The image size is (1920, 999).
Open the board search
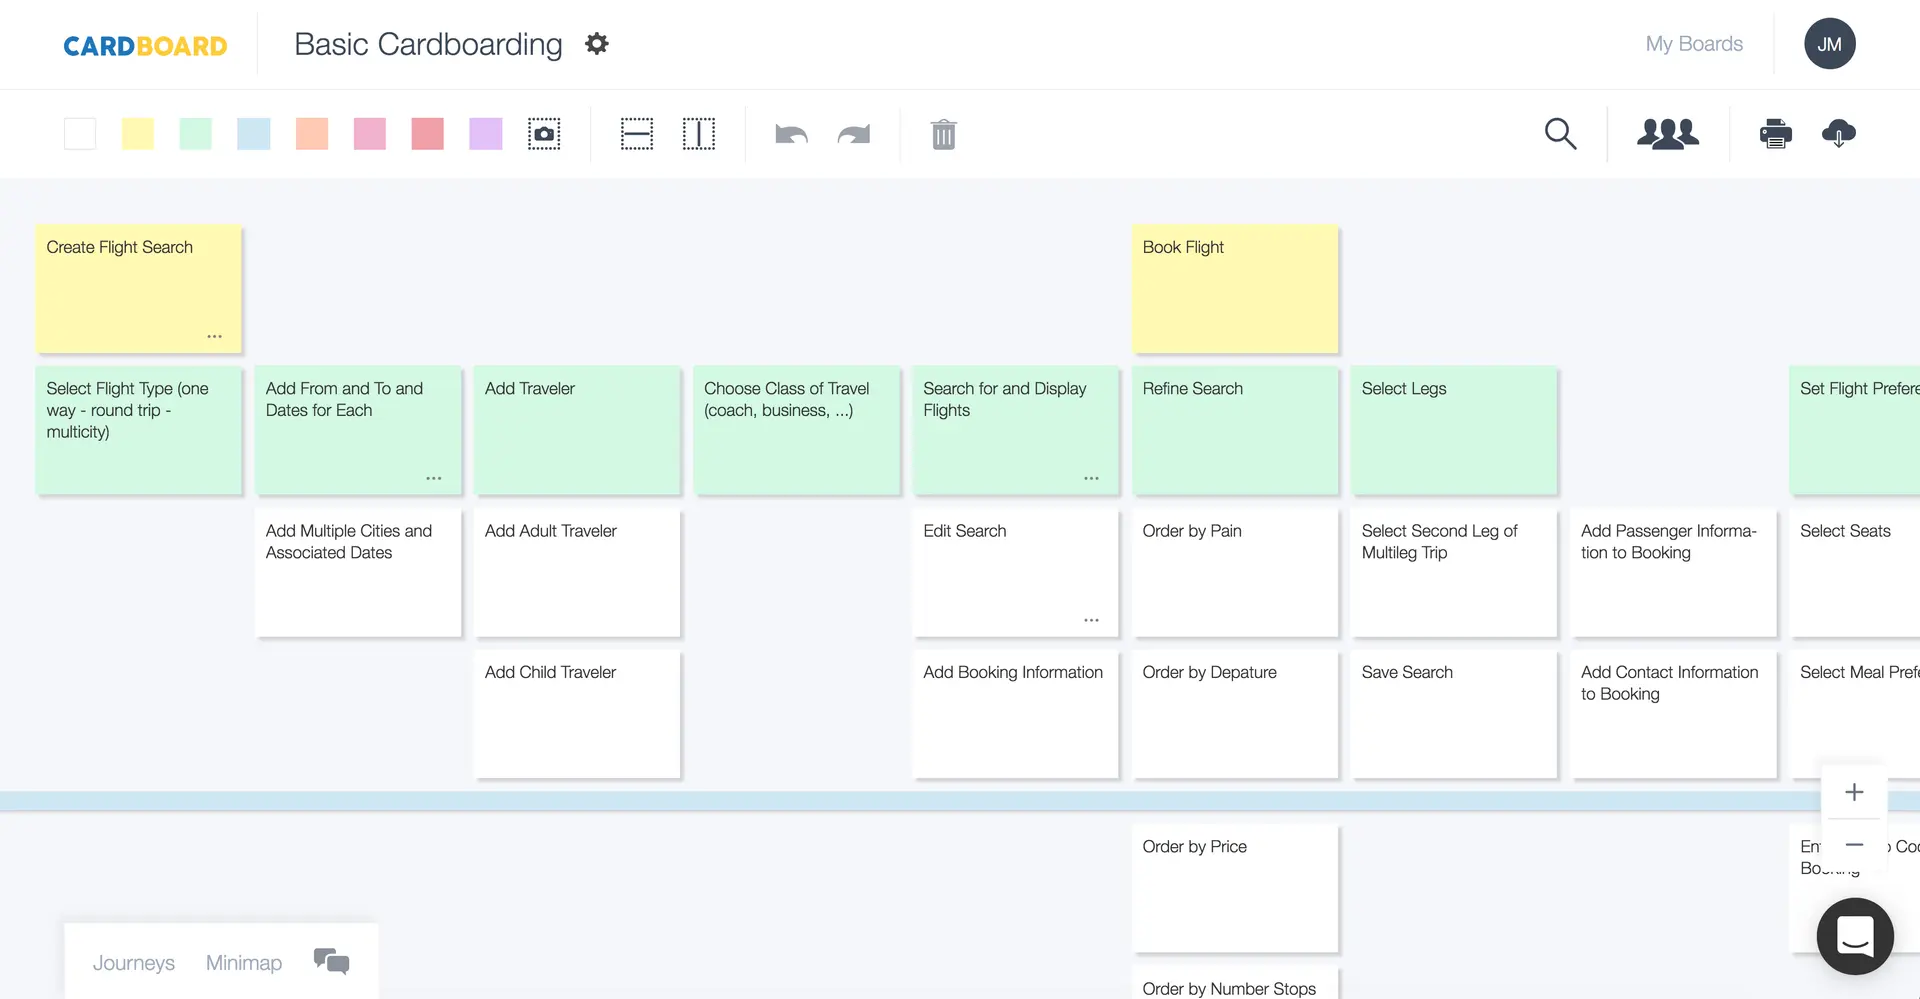pyautogui.click(x=1561, y=133)
